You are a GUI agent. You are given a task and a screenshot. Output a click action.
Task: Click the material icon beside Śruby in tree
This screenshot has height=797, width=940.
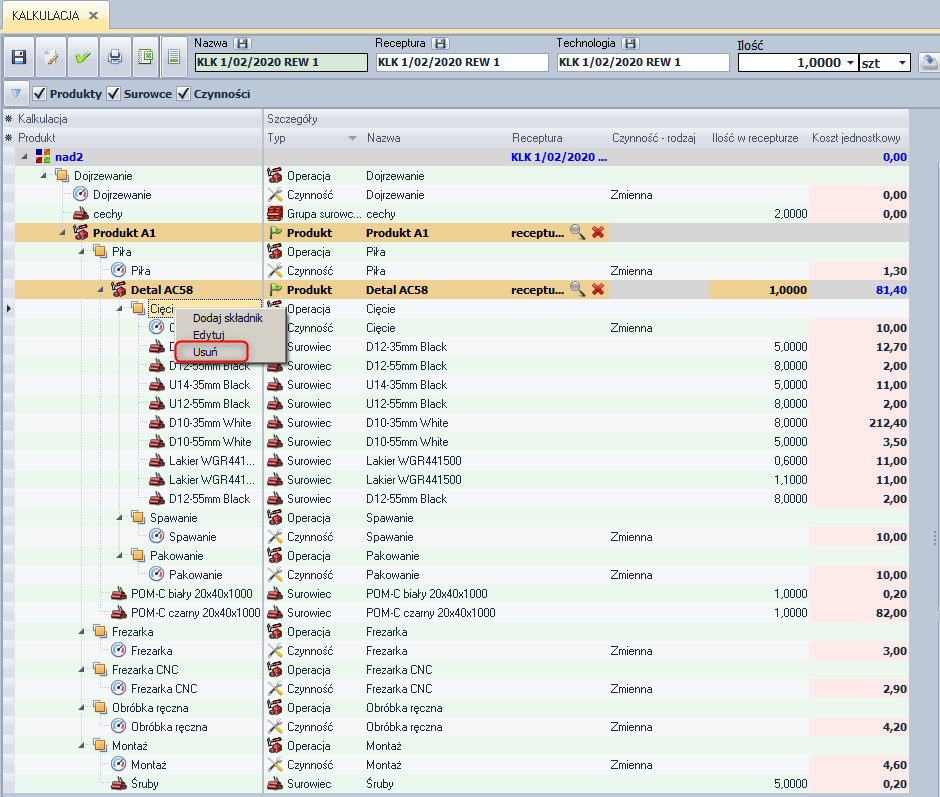pyautogui.click(x=119, y=783)
